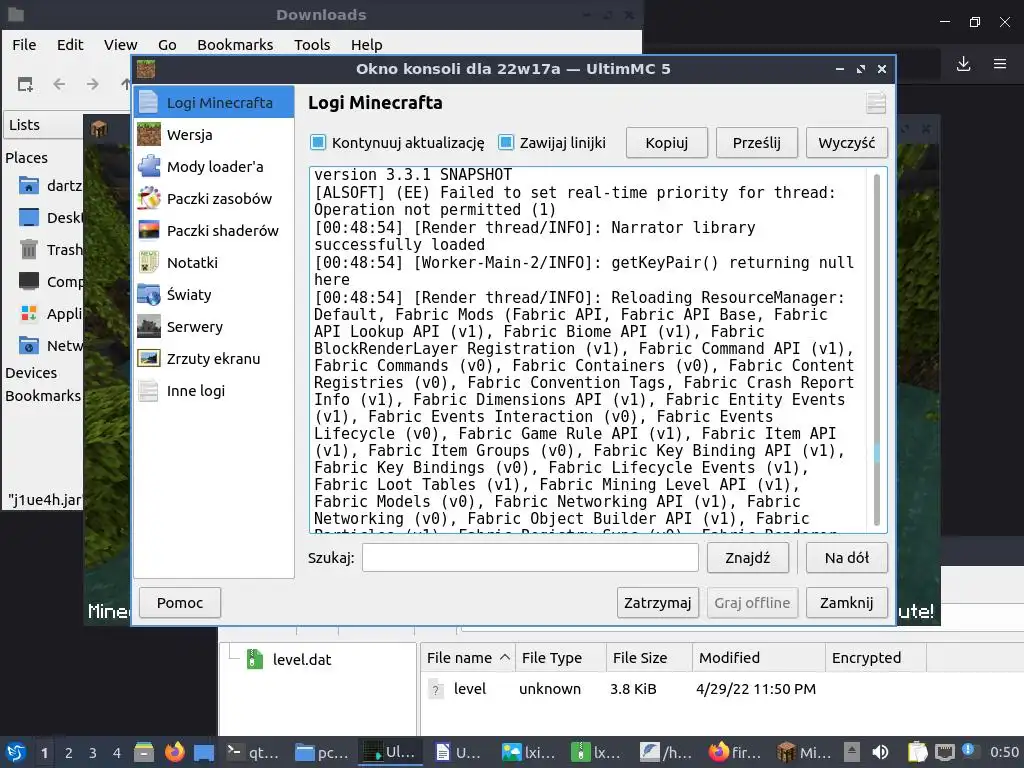This screenshot has width=1024, height=768.
Task: Click the network icon in system tray
Action: 944,752
